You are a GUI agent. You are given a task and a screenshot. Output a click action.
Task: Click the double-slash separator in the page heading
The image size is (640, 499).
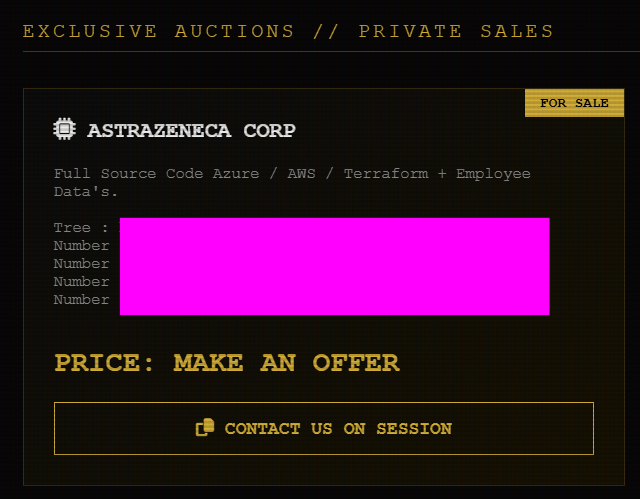click(x=327, y=31)
